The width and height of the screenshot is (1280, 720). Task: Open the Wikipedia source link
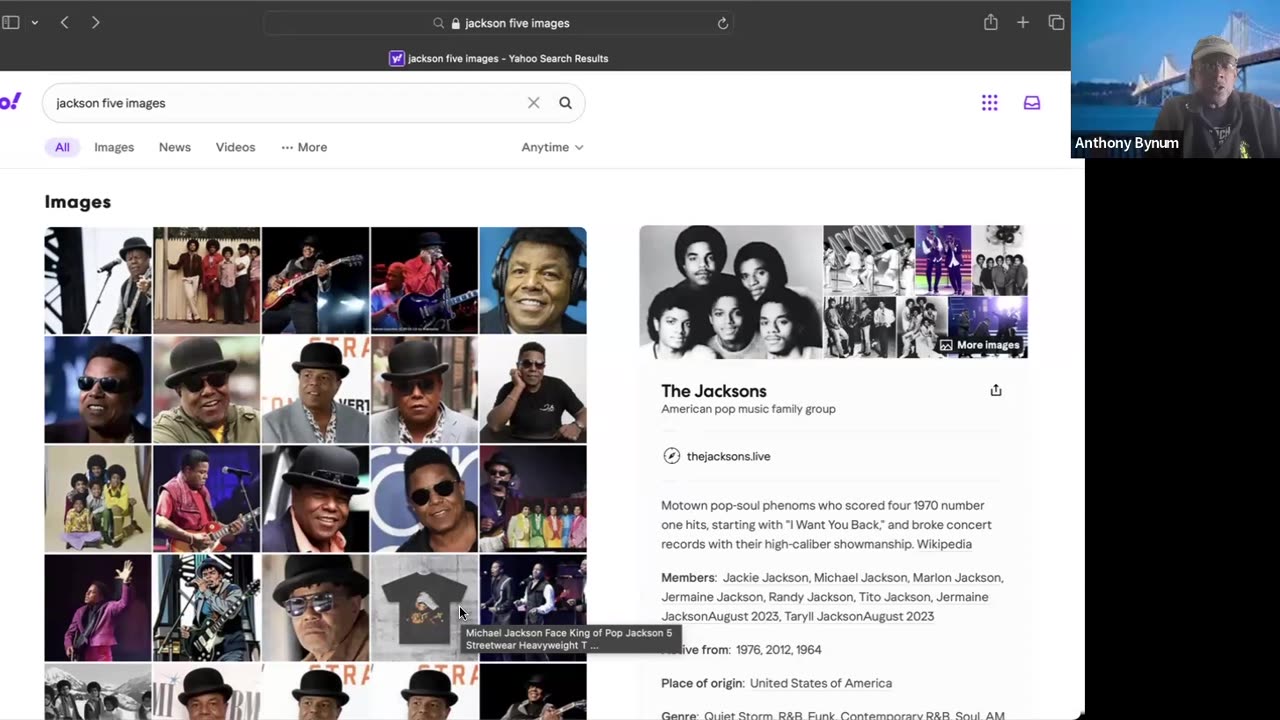tap(944, 544)
